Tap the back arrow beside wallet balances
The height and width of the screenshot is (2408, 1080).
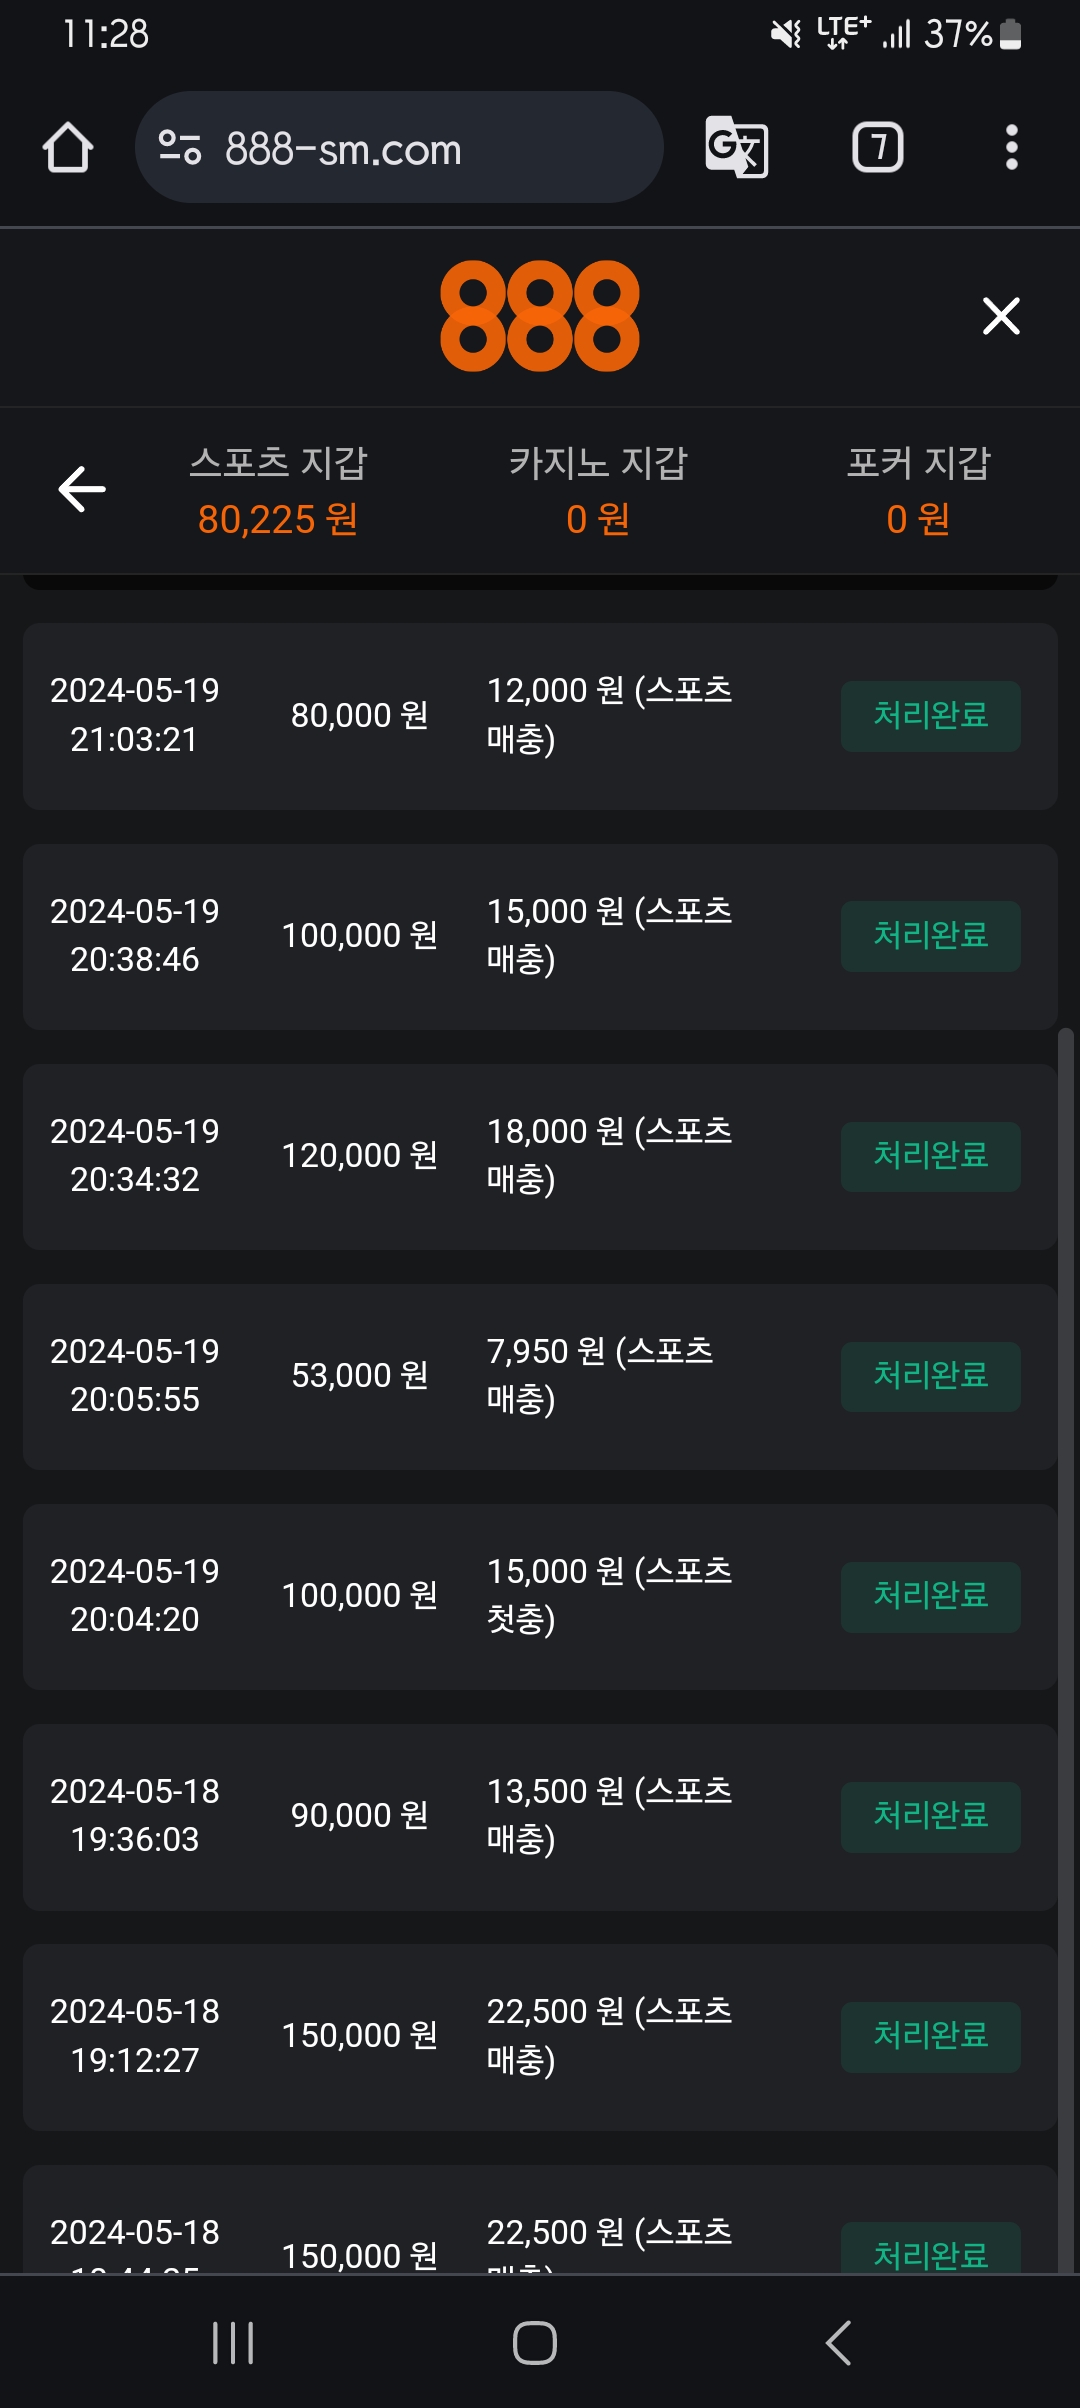[x=82, y=489]
